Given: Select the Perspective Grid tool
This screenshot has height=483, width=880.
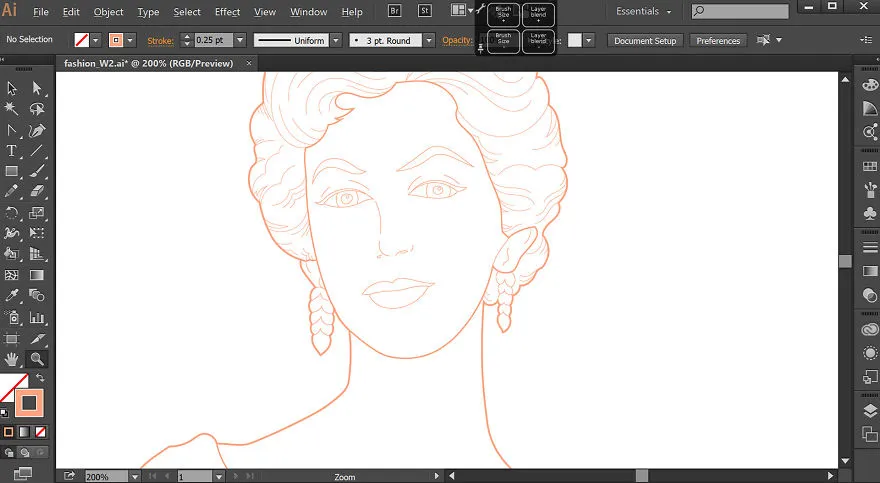Looking at the screenshot, I should 37,254.
